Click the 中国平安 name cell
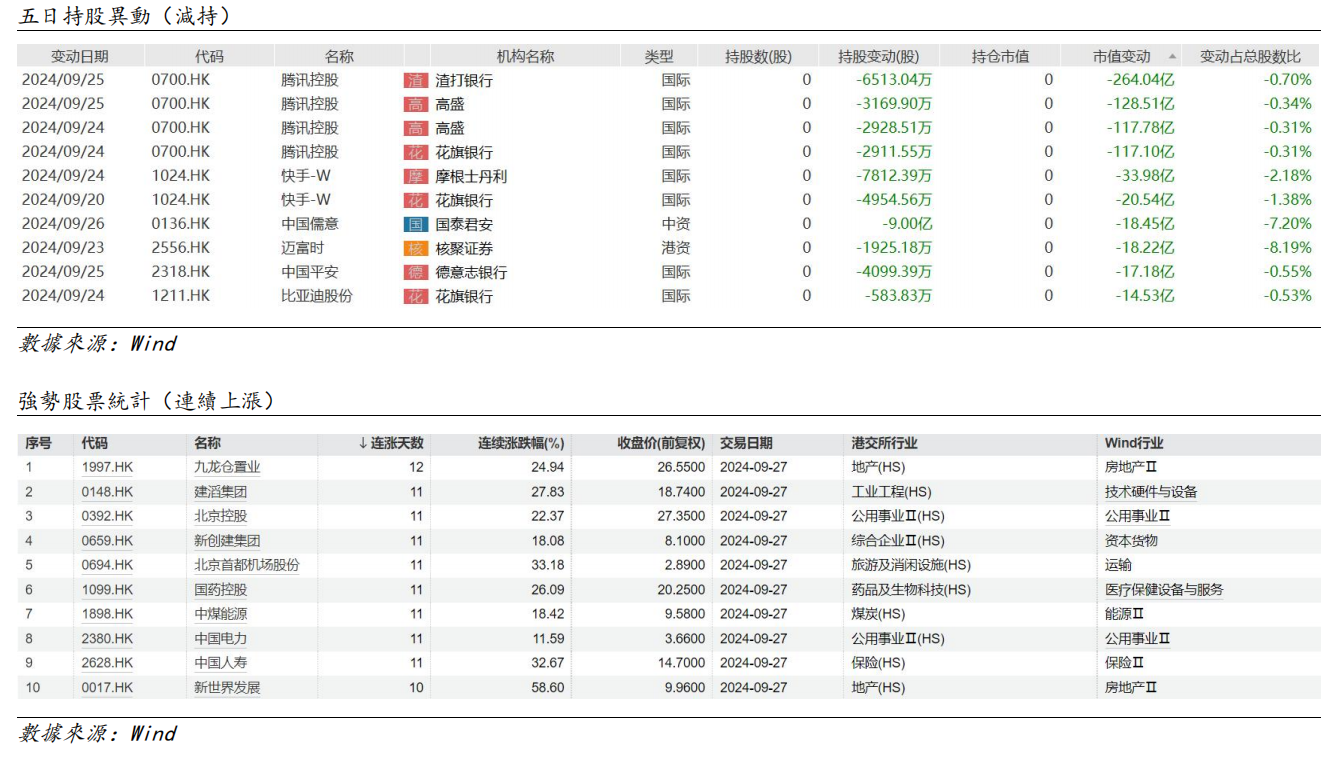Screen dimensions: 1339x768 point(310,272)
